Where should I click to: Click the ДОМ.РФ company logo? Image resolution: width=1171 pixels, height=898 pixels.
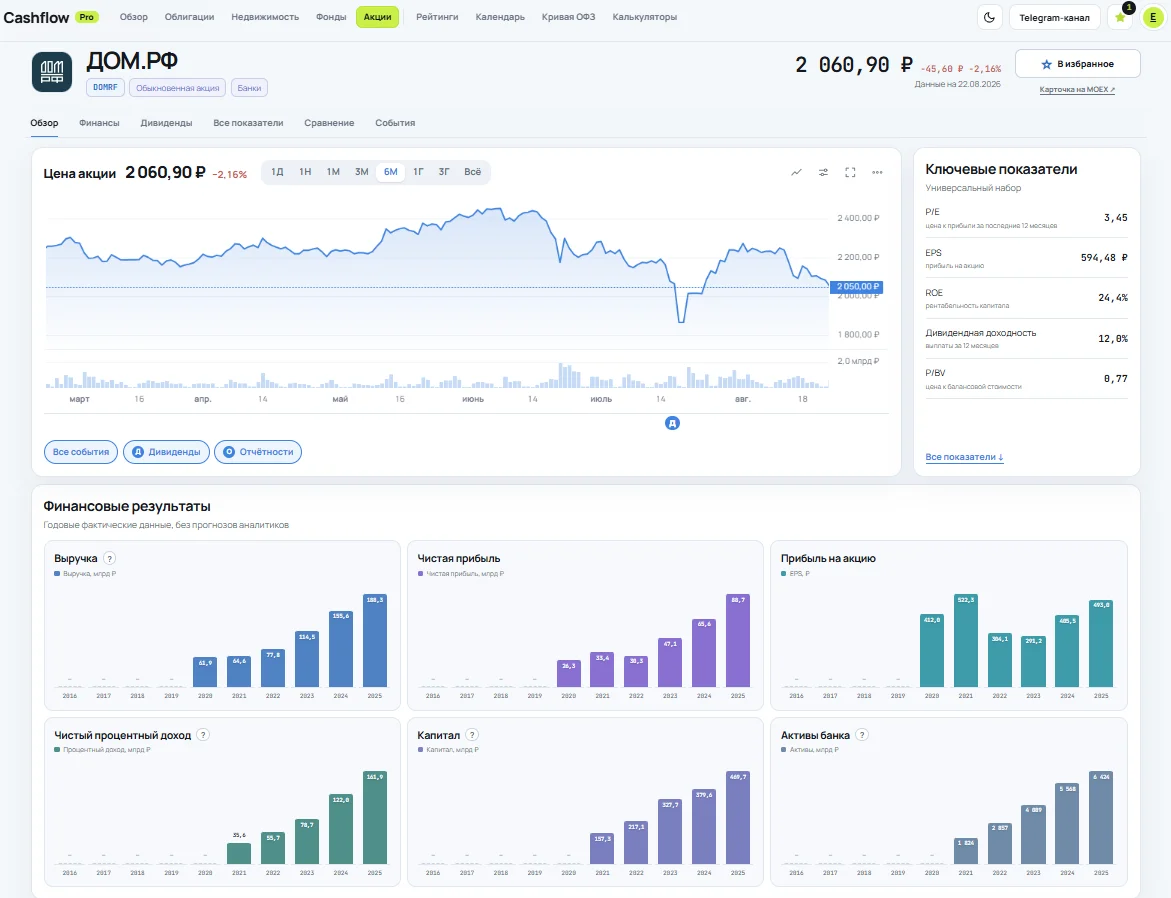tap(52, 72)
